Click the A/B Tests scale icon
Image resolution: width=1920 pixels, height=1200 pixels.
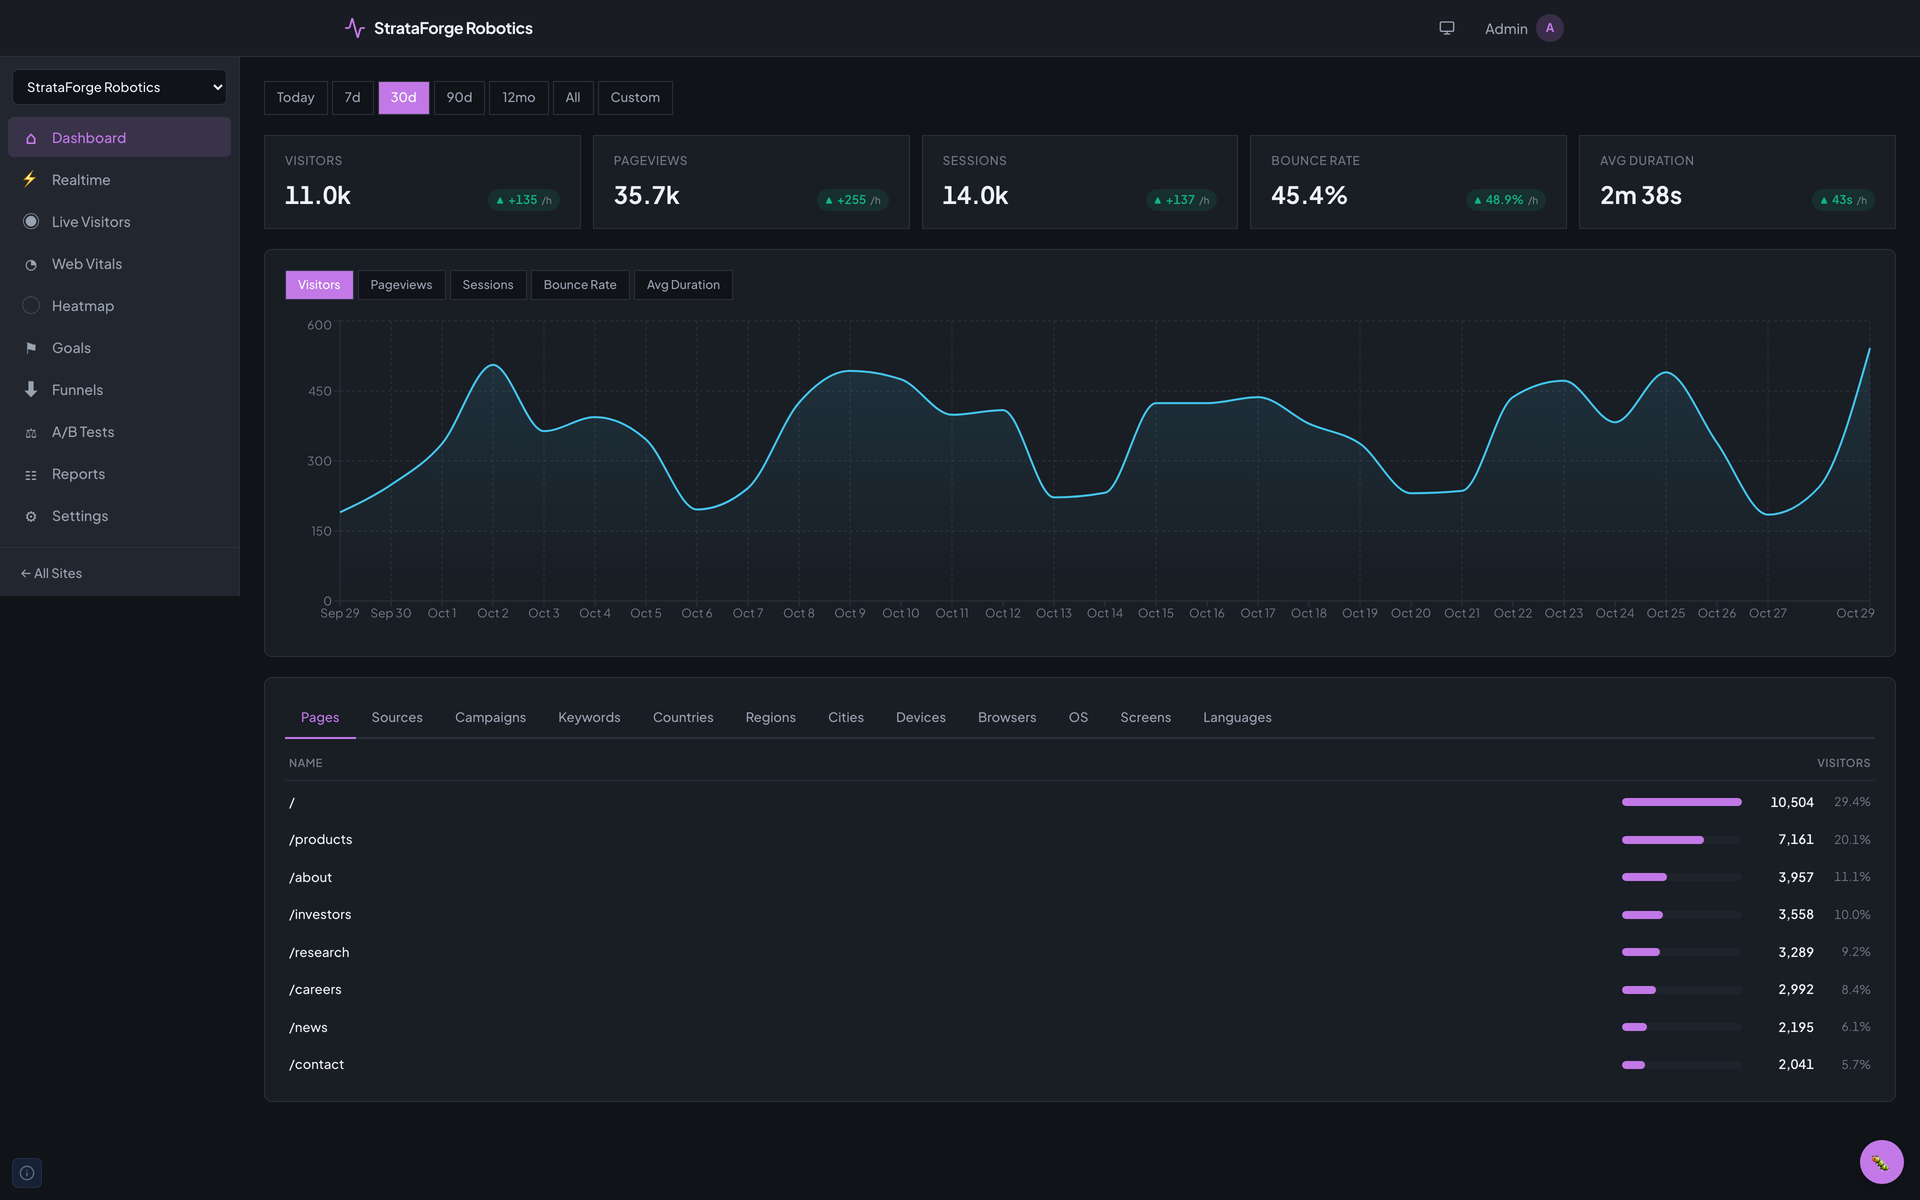pos(31,432)
